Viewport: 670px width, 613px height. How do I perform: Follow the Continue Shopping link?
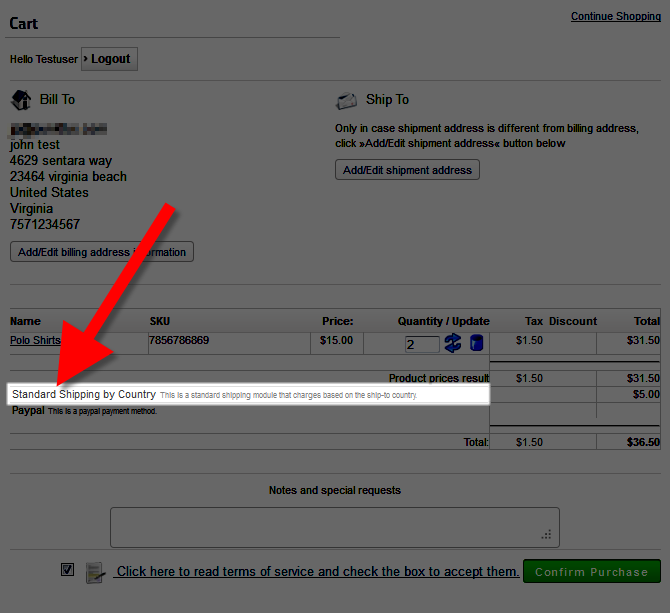615,16
